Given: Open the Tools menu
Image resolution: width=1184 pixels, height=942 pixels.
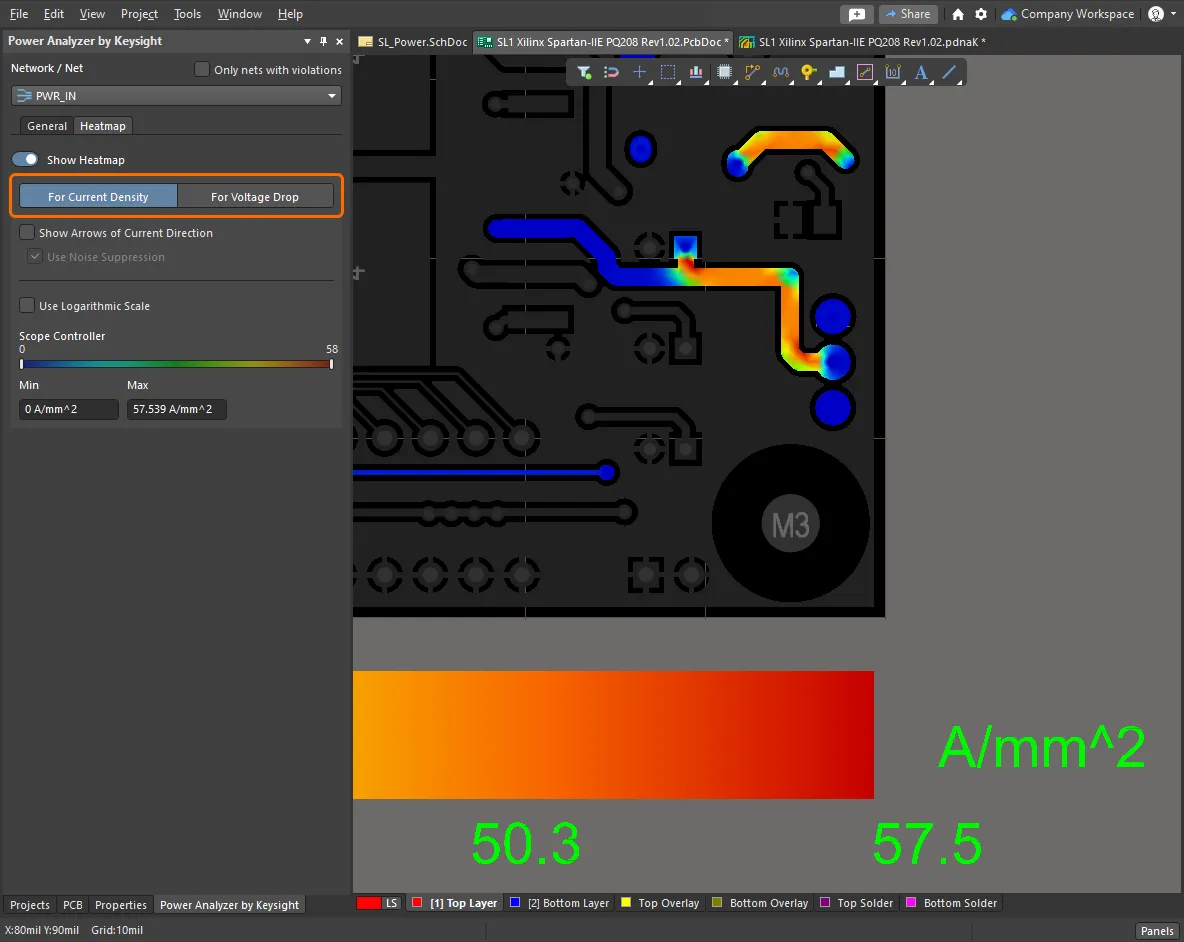Looking at the screenshot, I should [187, 14].
